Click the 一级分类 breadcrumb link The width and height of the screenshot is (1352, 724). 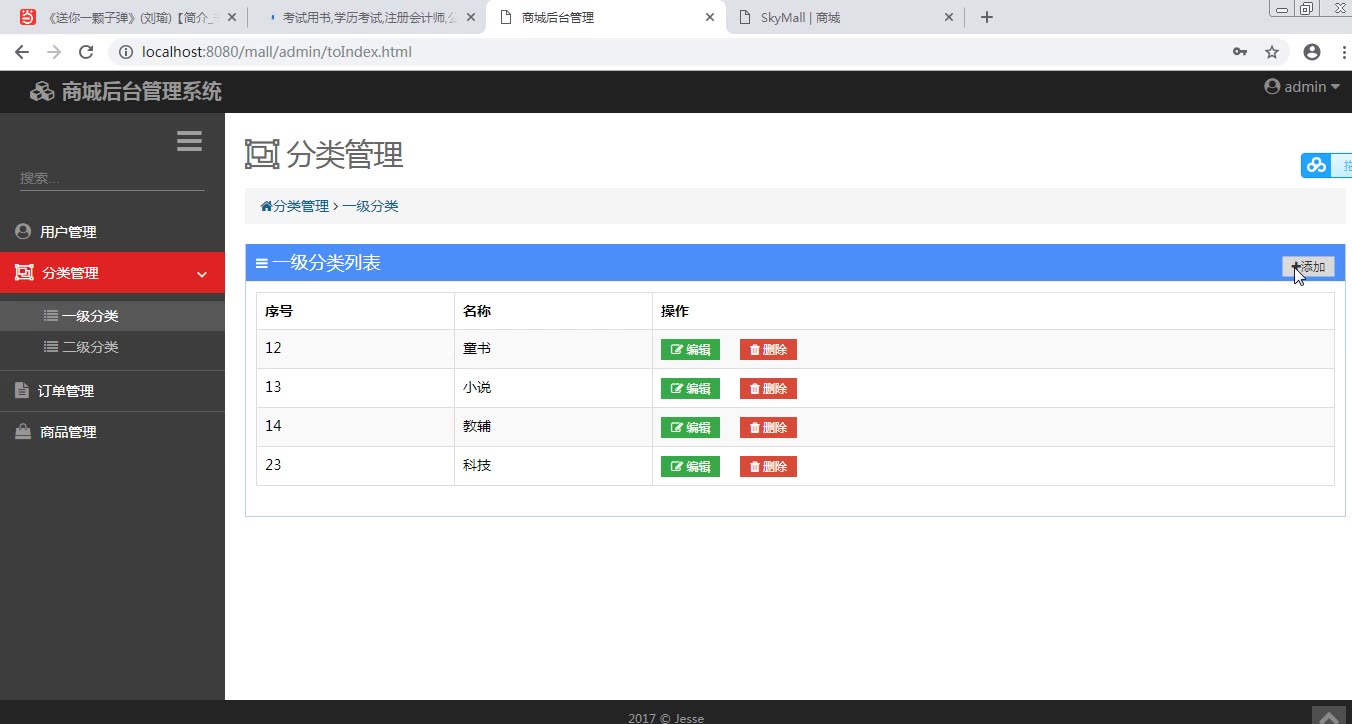[x=370, y=206]
